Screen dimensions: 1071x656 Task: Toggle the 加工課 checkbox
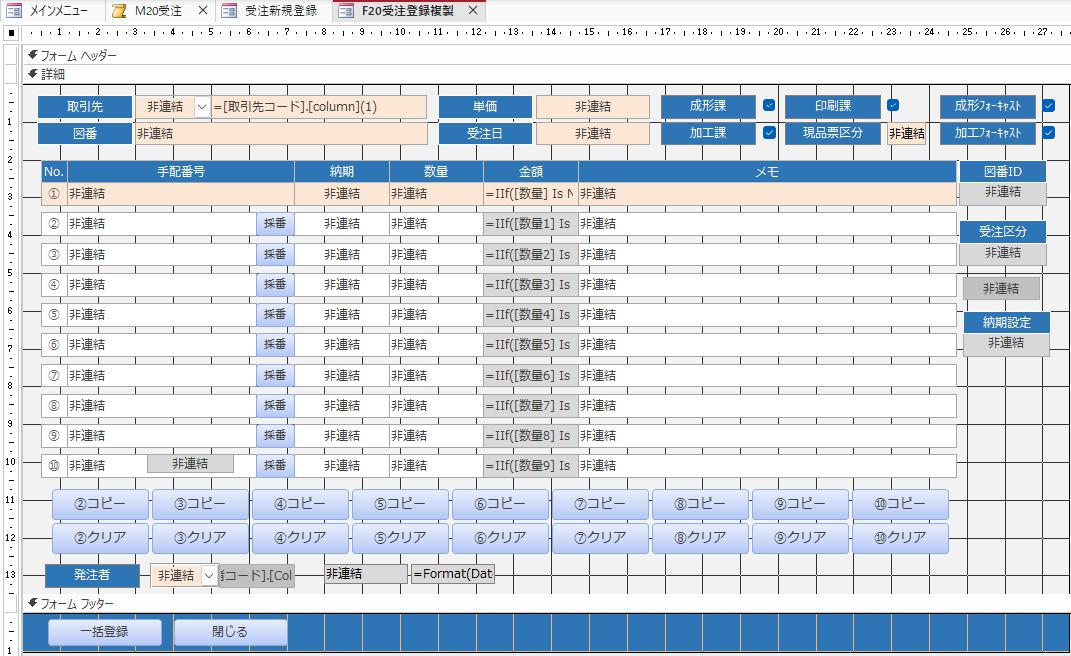point(769,133)
